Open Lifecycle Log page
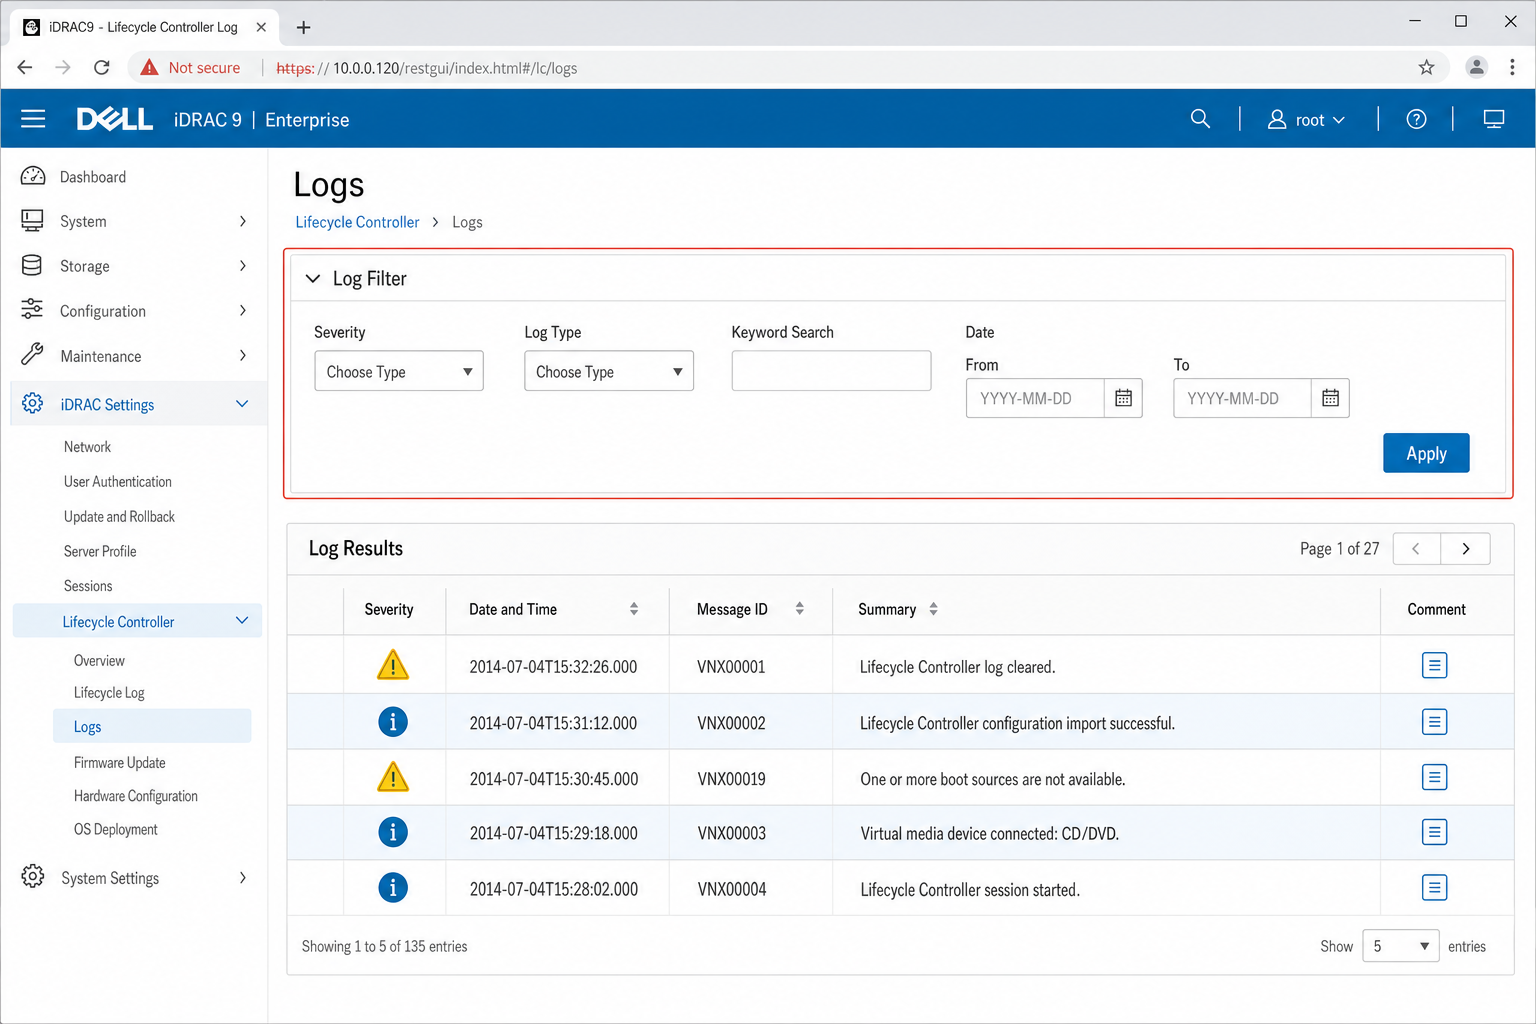Viewport: 1536px width, 1024px height. click(x=109, y=693)
